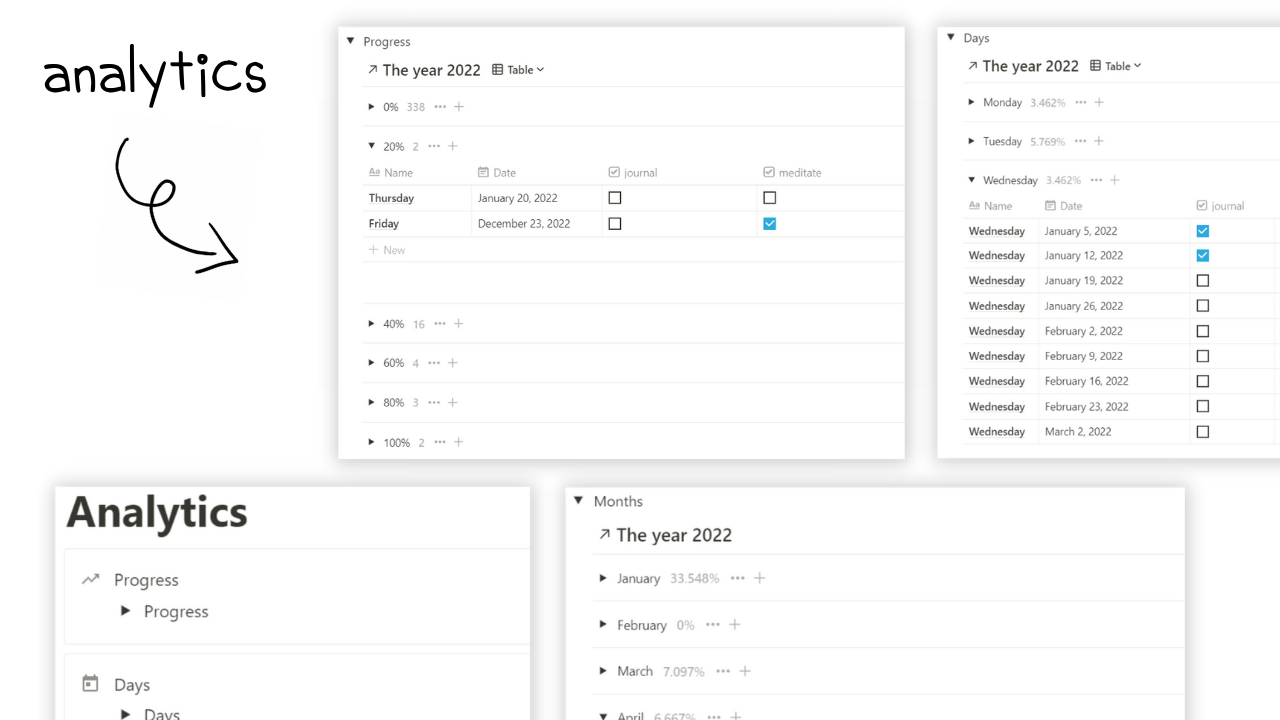Check journal box for Wednesday February 2
This screenshot has height=720, width=1280.
tap(1203, 331)
